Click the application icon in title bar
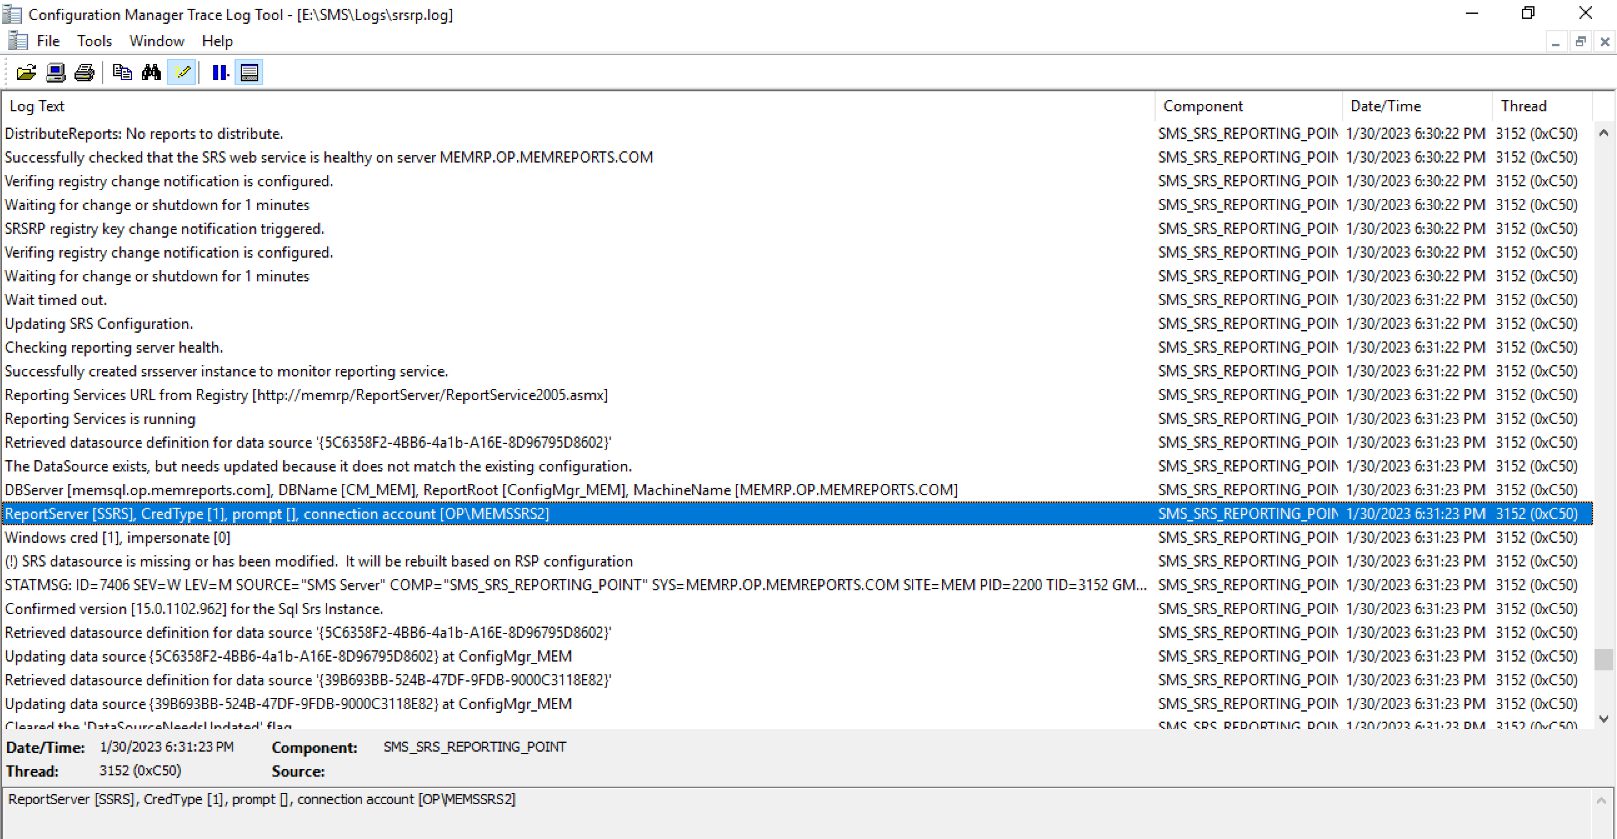This screenshot has height=839, width=1617. (x=12, y=14)
